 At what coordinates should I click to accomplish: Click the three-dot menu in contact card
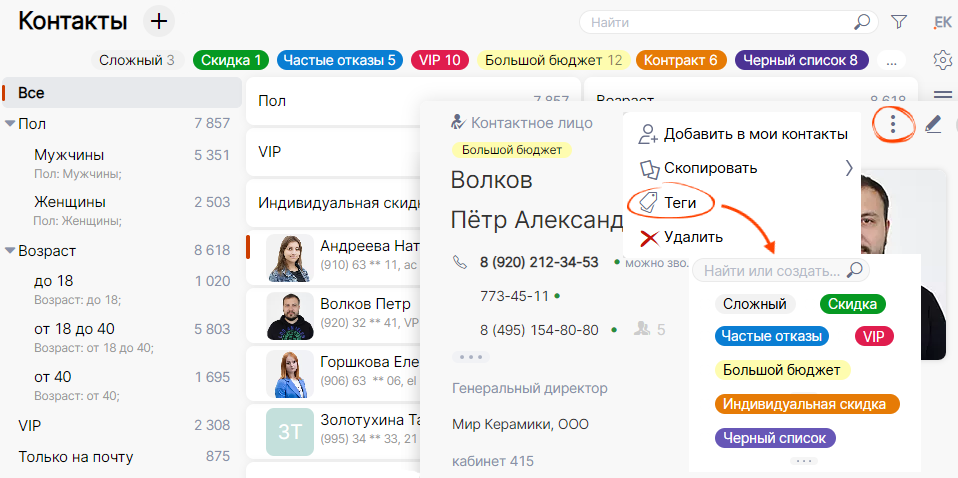click(892, 125)
